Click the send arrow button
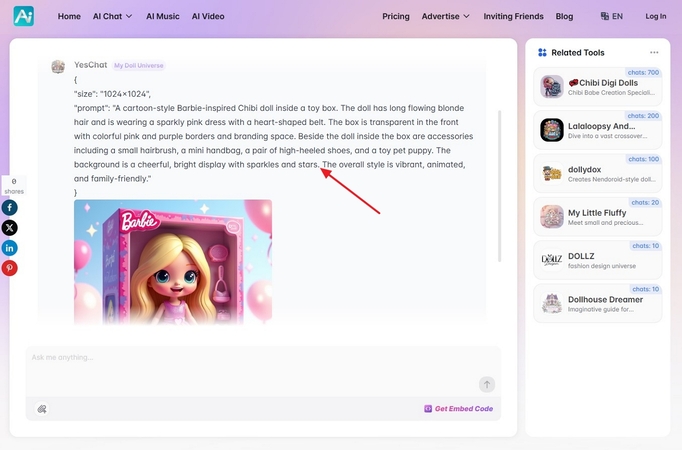 (x=487, y=384)
